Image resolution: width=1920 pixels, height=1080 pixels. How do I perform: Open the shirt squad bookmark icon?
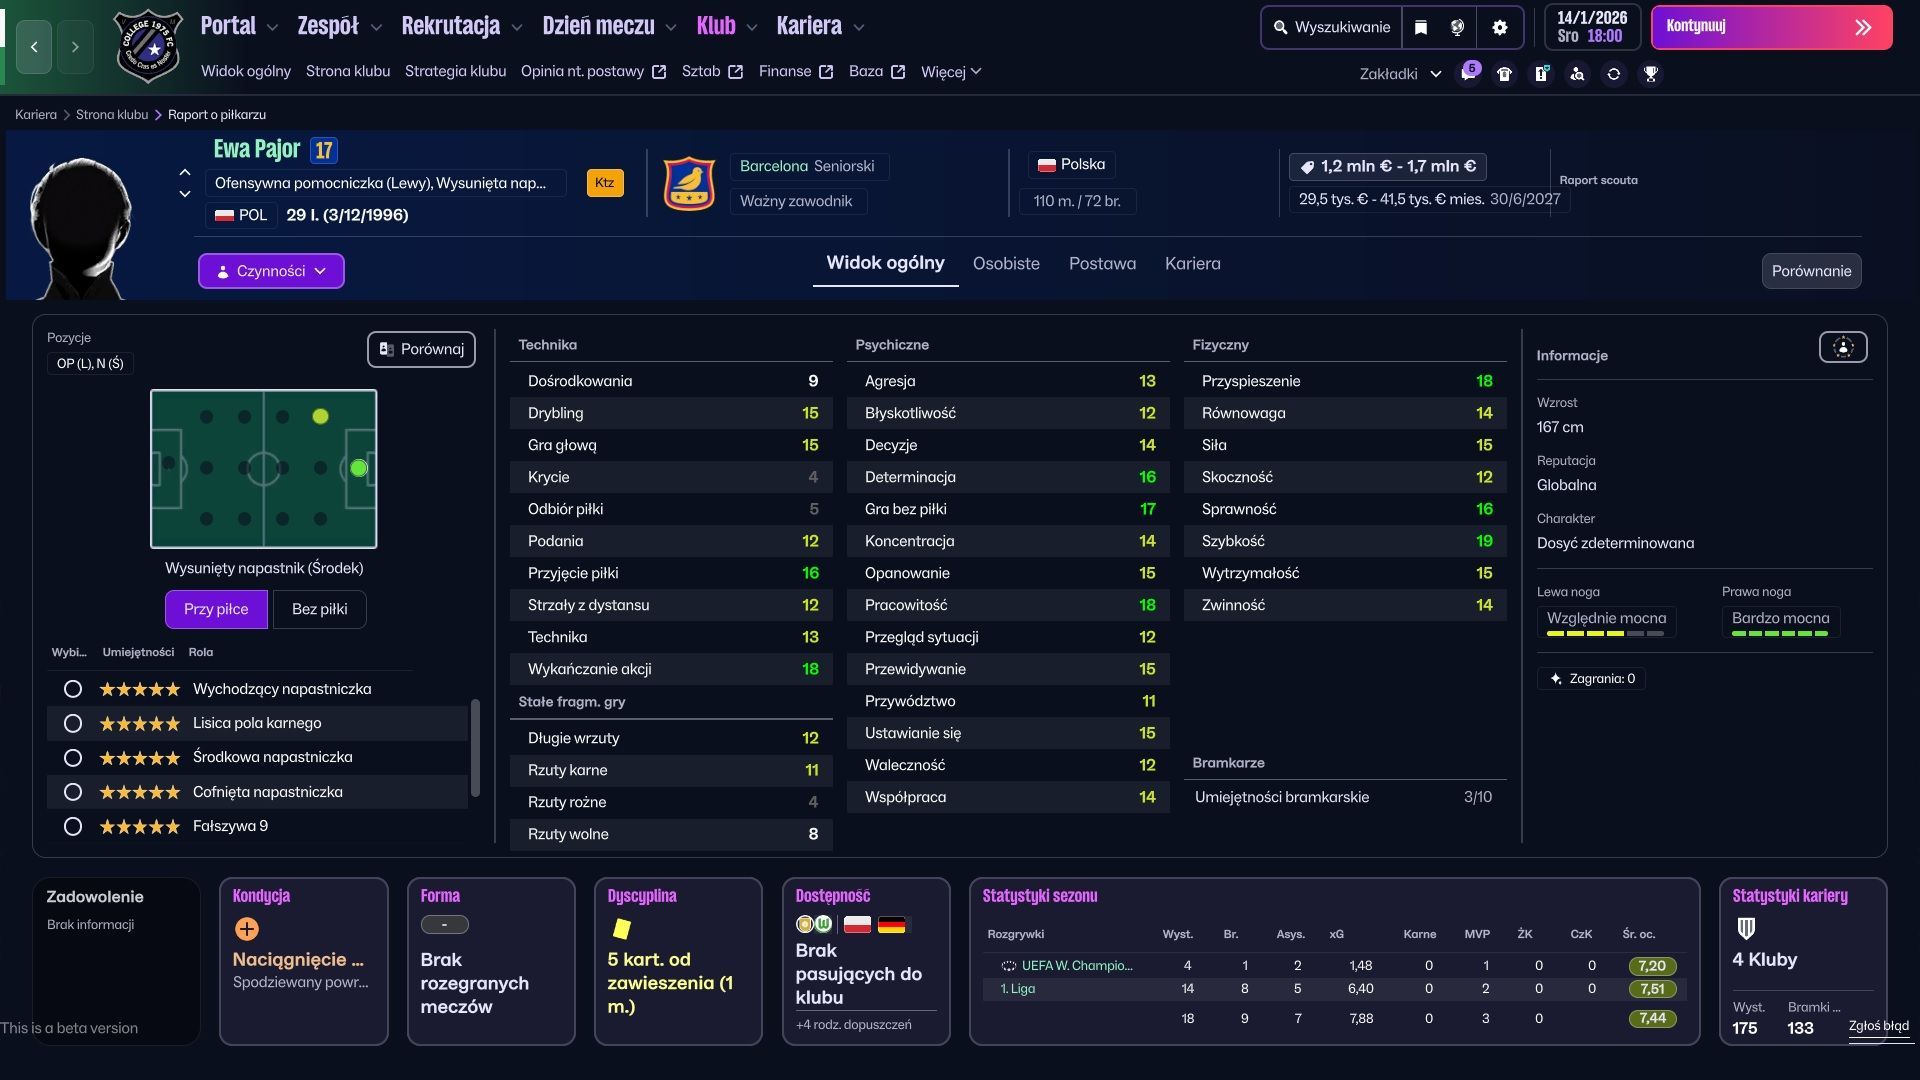(1504, 74)
